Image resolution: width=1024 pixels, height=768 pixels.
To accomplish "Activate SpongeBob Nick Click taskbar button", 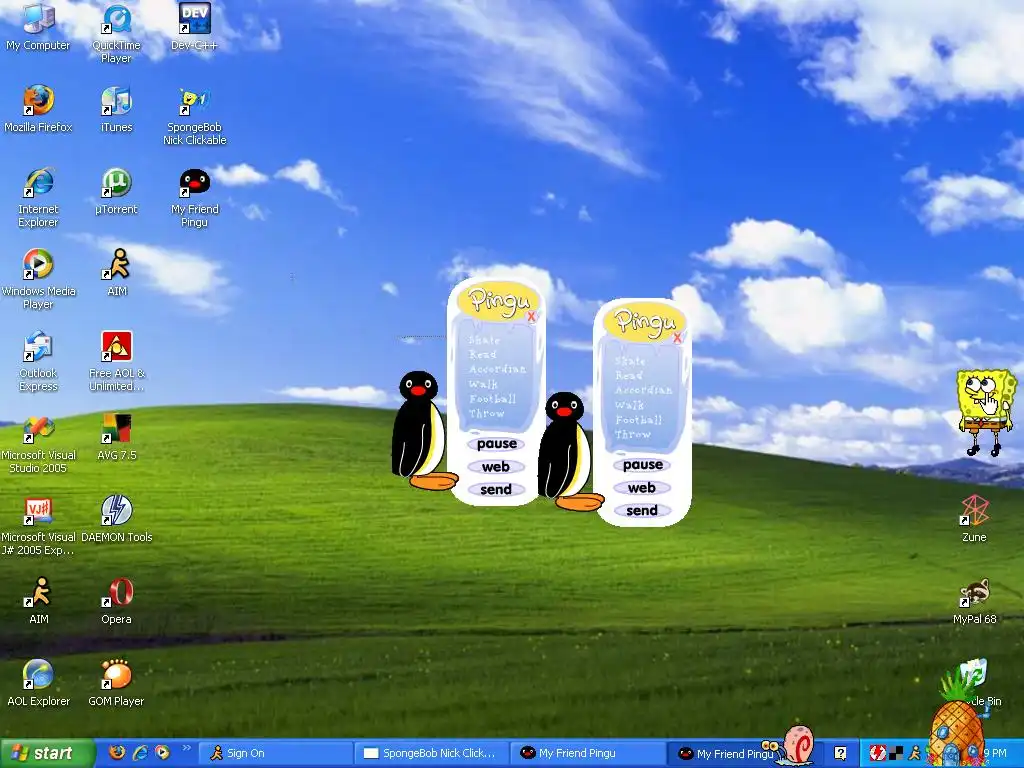I will point(432,754).
